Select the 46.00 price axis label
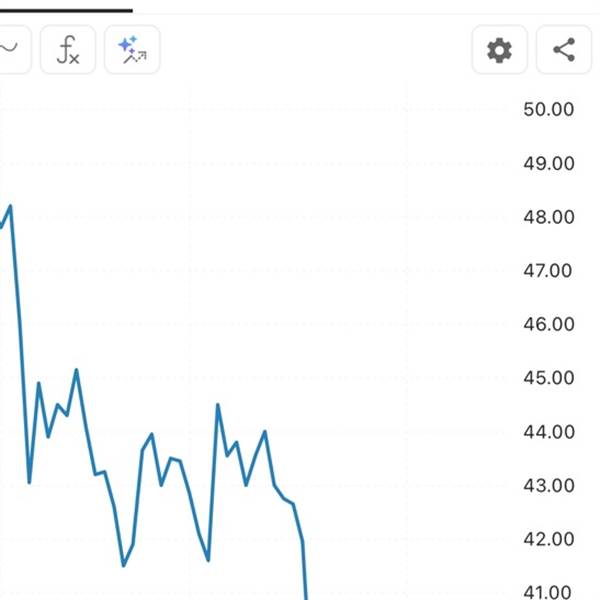 coord(549,324)
